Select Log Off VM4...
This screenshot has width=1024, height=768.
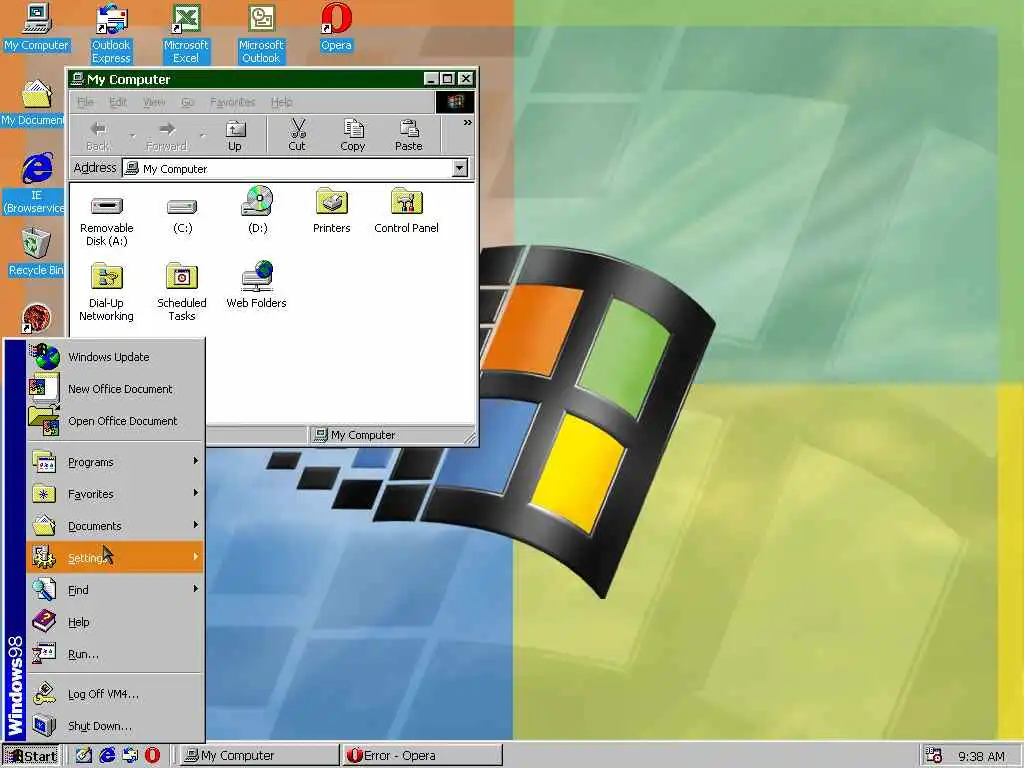coord(116,694)
